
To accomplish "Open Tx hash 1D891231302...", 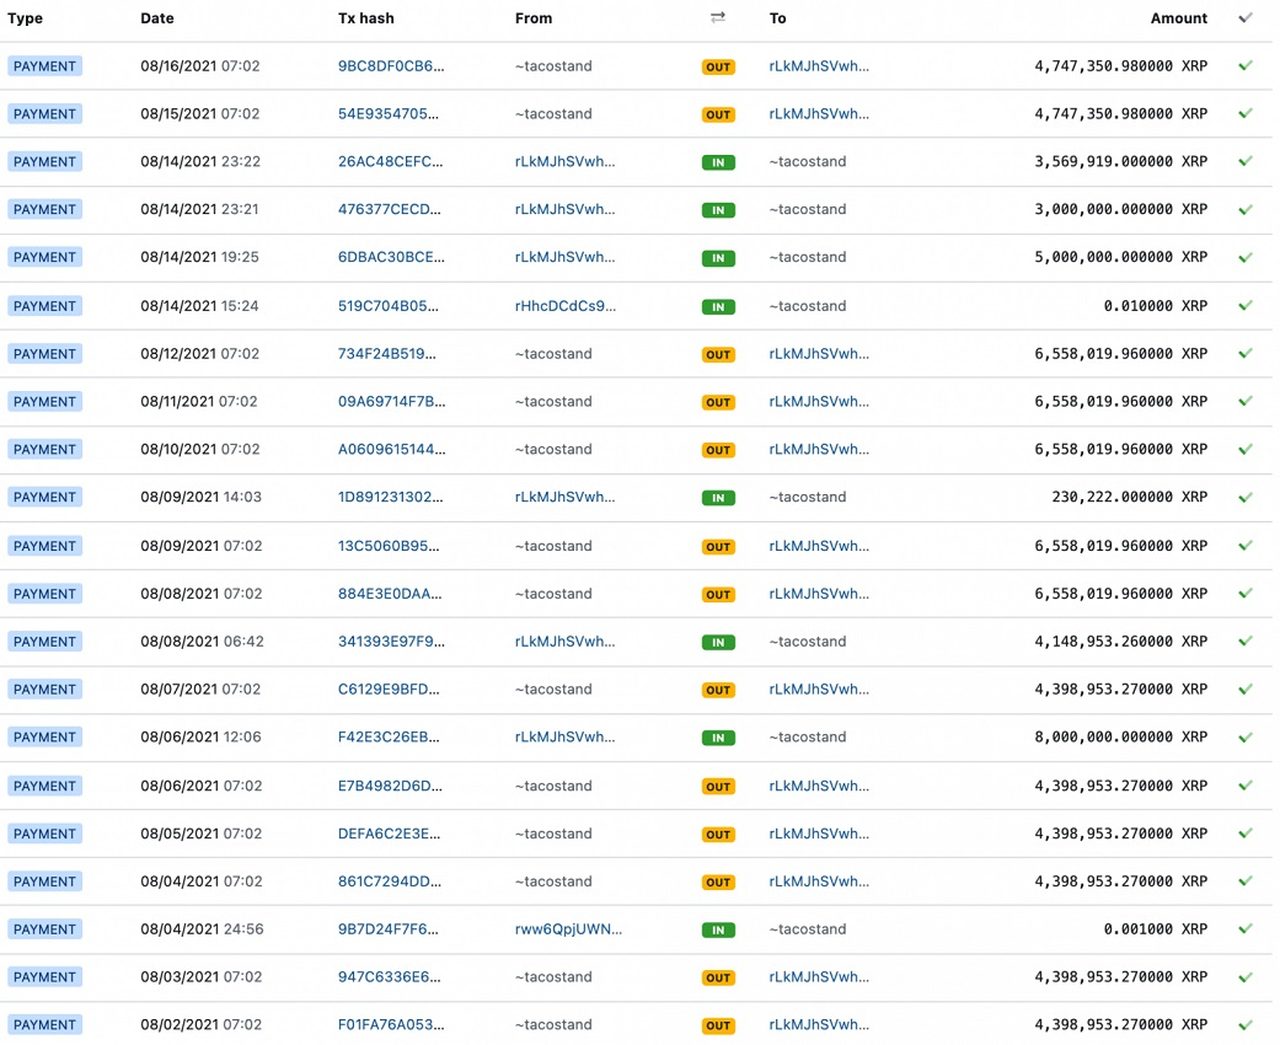I will coord(390,497).
